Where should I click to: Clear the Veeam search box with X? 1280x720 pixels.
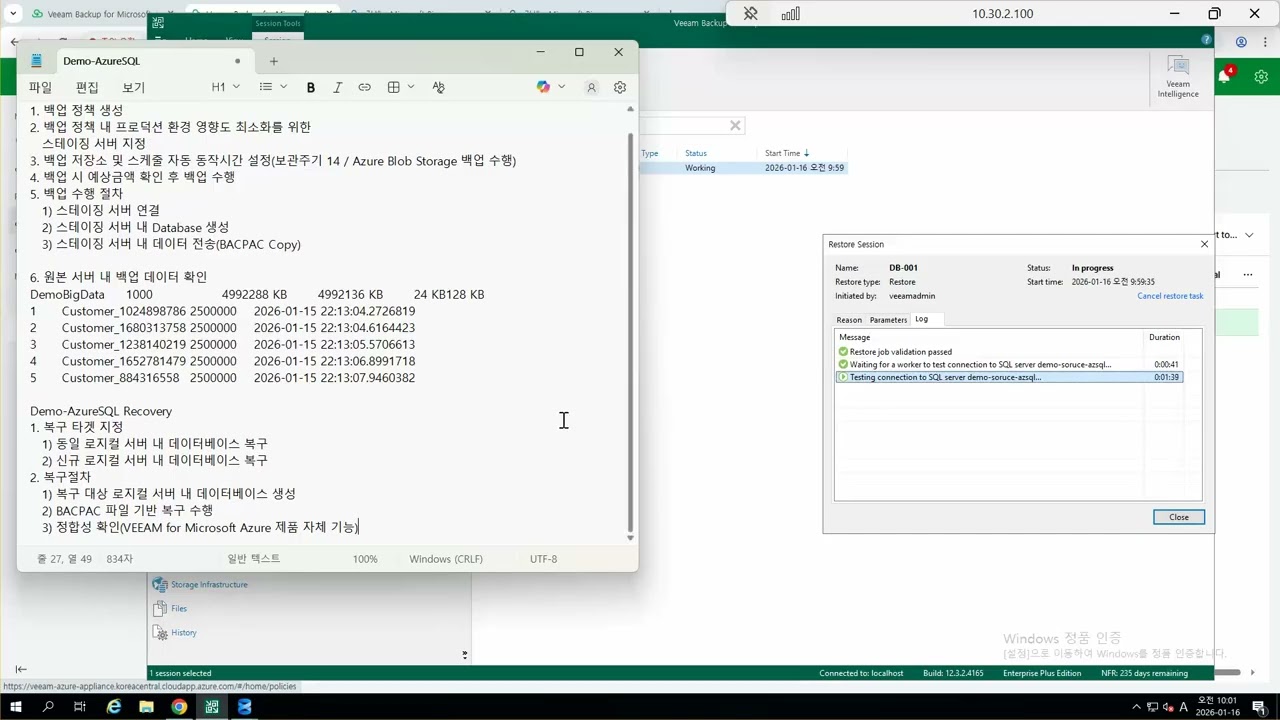[x=735, y=125]
